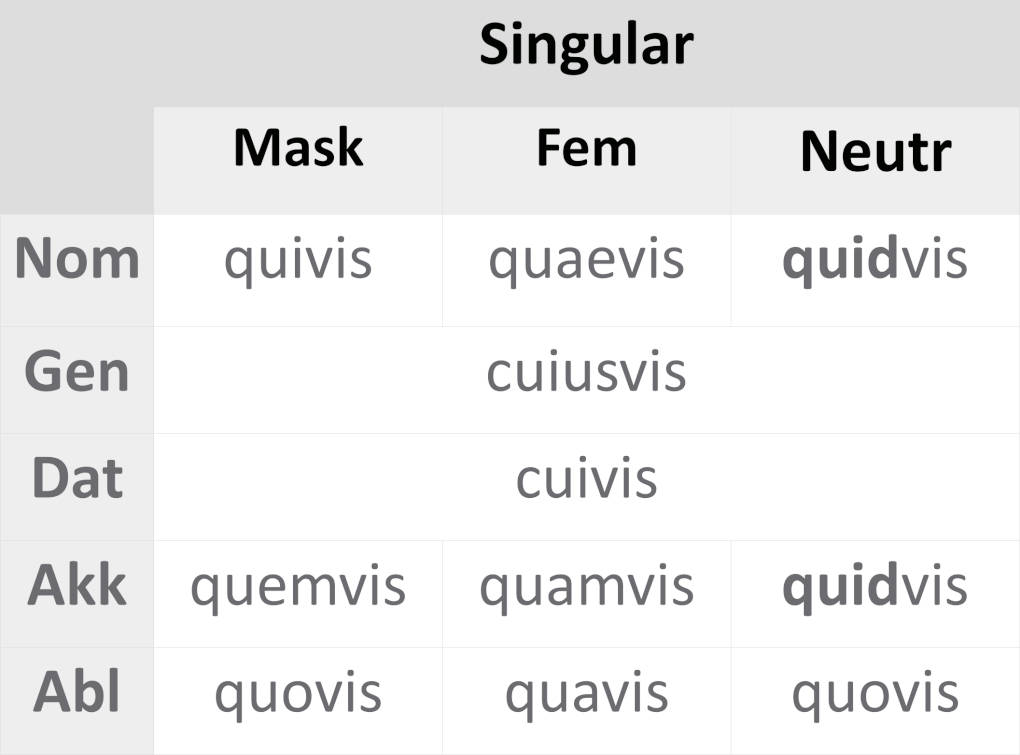Select the Abl row label
This screenshot has width=1020, height=755.
coord(77,692)
